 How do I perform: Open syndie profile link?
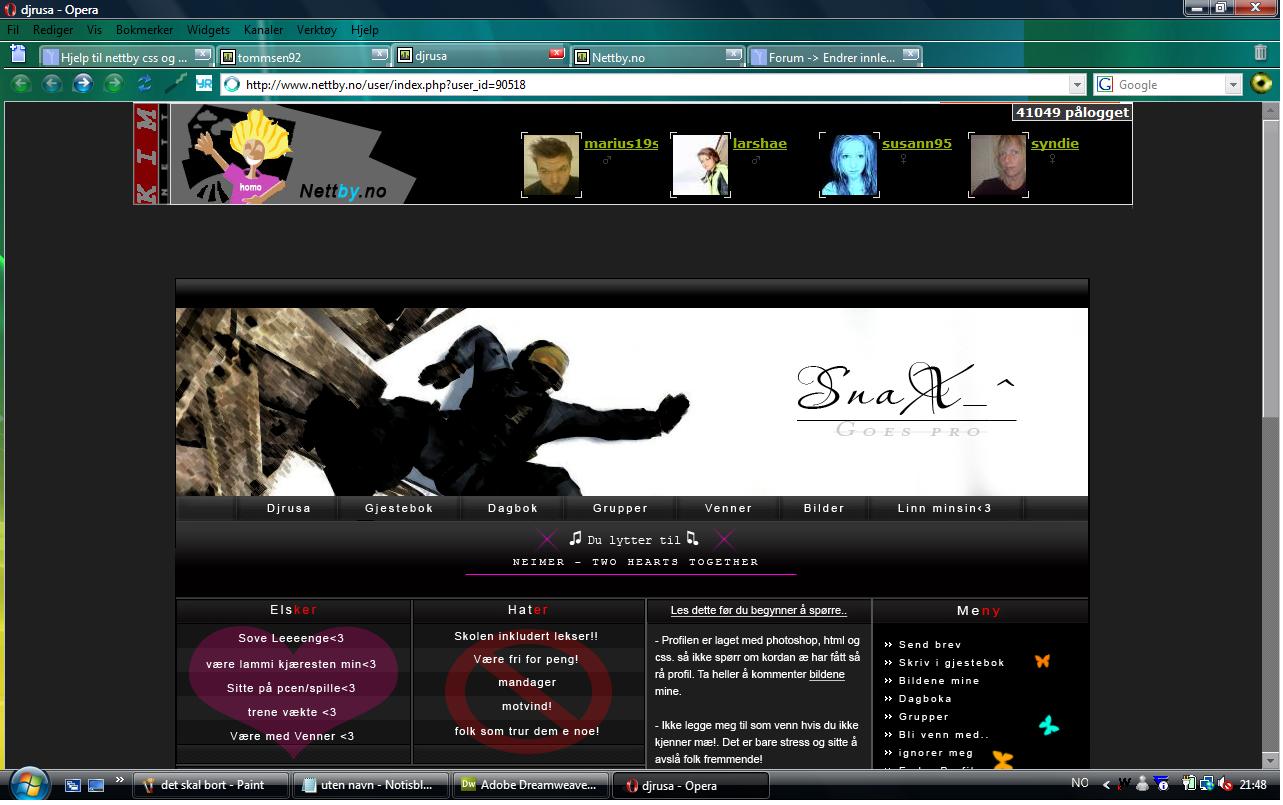1055,144
